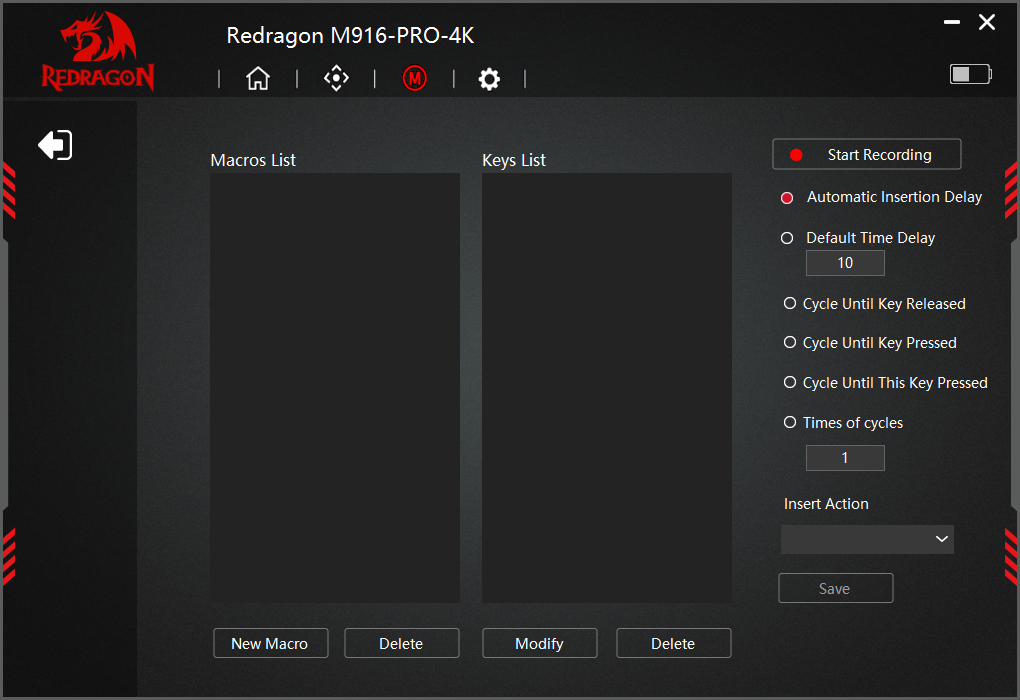Click the cycle count field showing 1
The image size is (1020, 700).
(845, 458)
